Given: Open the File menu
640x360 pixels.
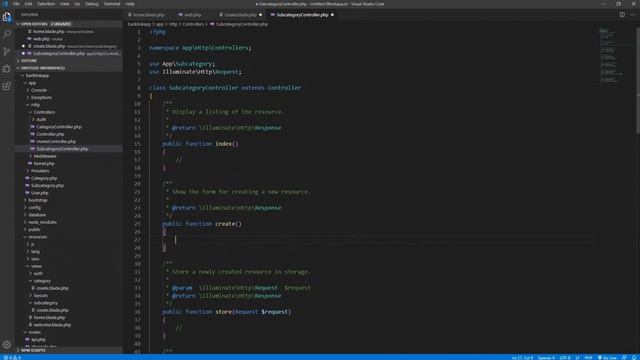Looking at the screenshot, I should click(x=16, y=4).
